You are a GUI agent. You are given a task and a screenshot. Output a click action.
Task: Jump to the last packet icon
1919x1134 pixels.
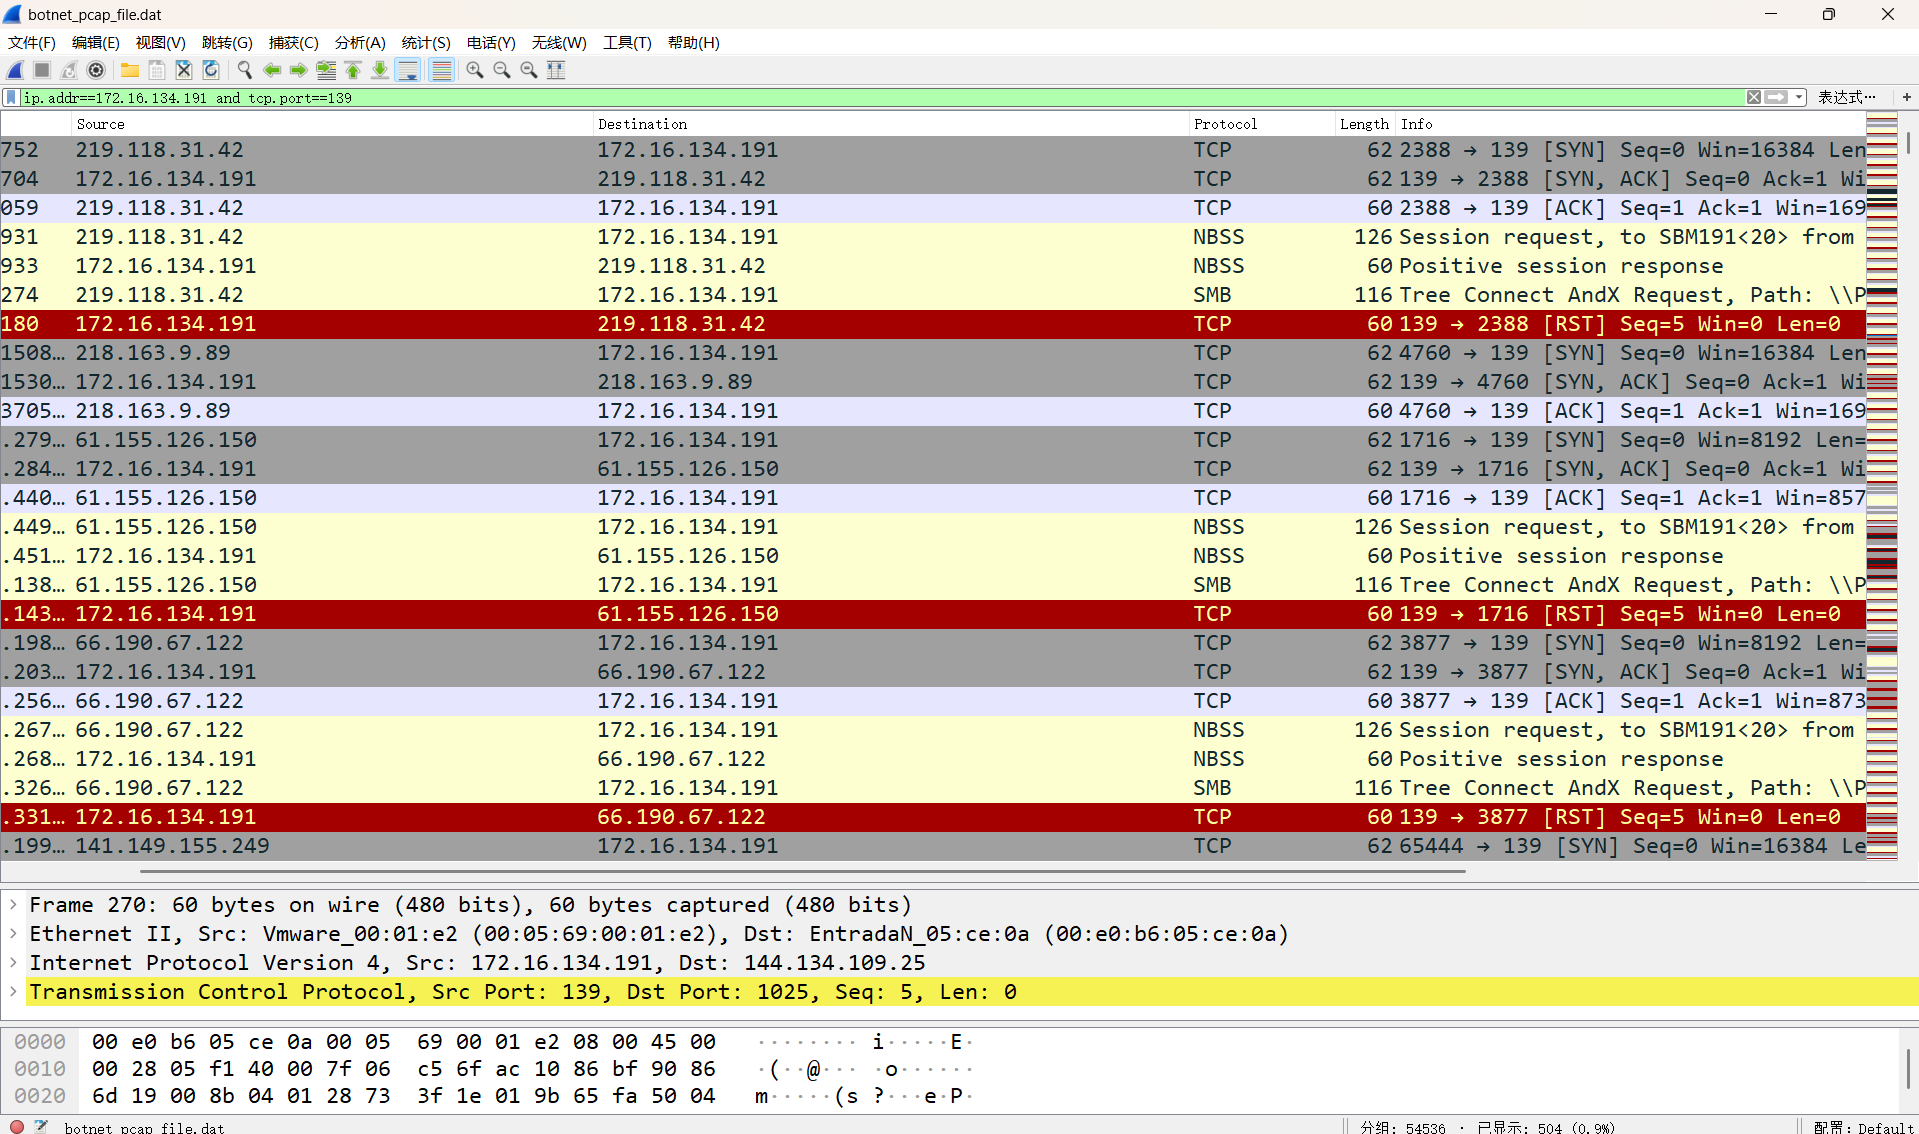click(x=380, y=70)
